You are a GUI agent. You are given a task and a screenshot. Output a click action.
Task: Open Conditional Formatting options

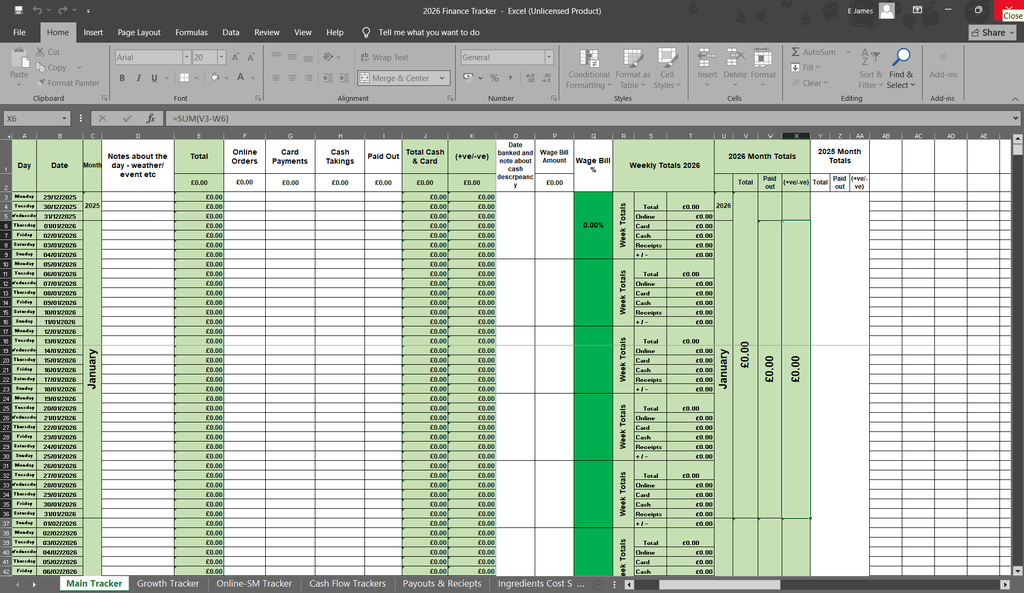click(x=589, y=66)
